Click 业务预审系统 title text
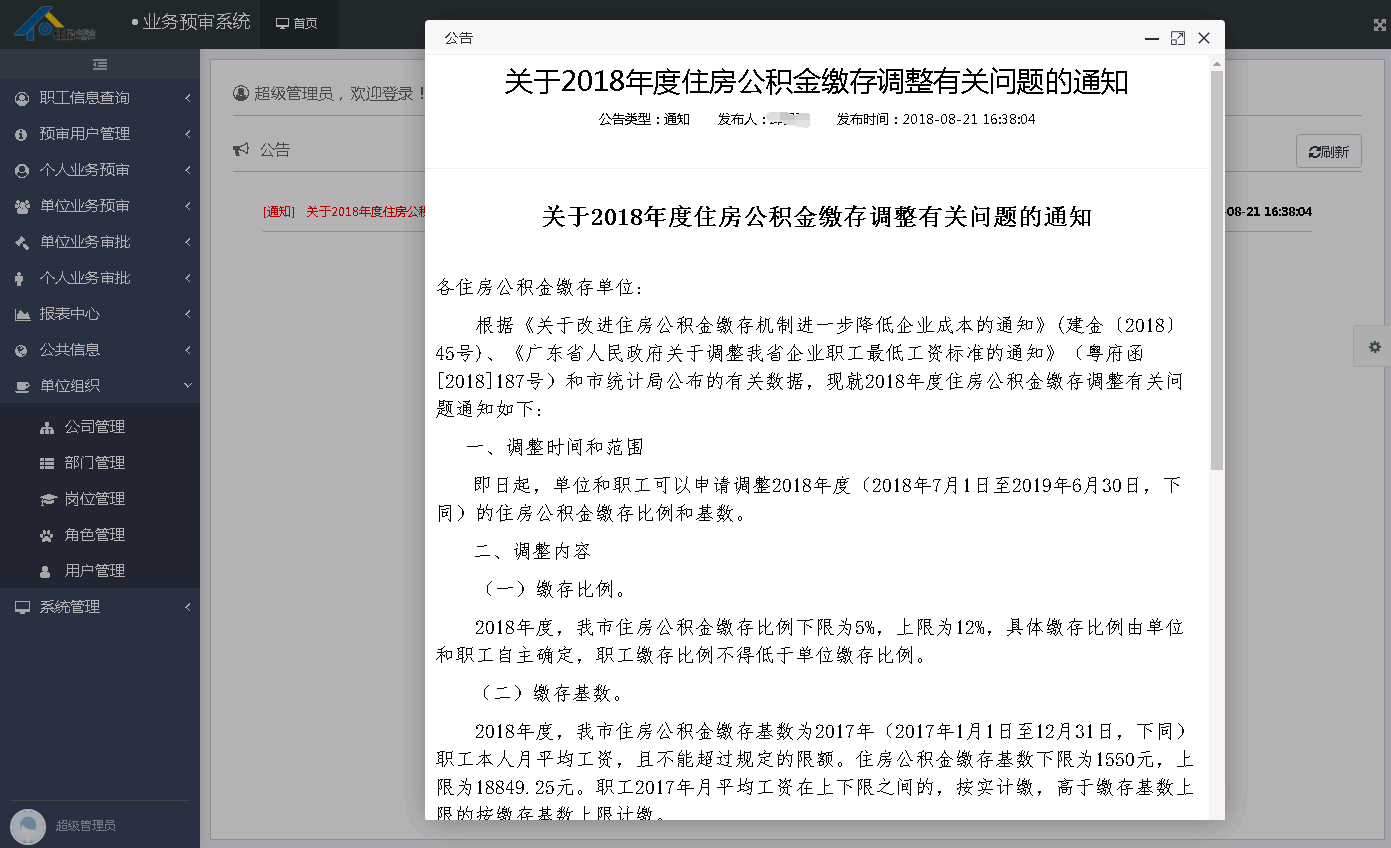The width and height of the screenshot is (1391, 848). pyautogui.click(x=196, y=21)
